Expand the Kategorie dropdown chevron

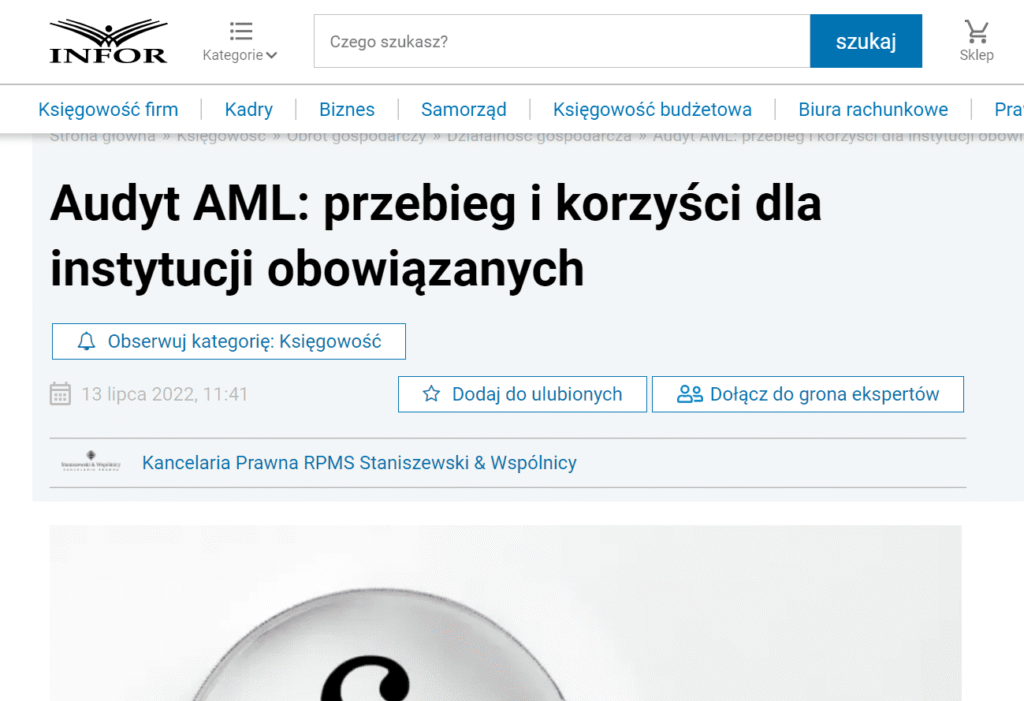[272, 56]
